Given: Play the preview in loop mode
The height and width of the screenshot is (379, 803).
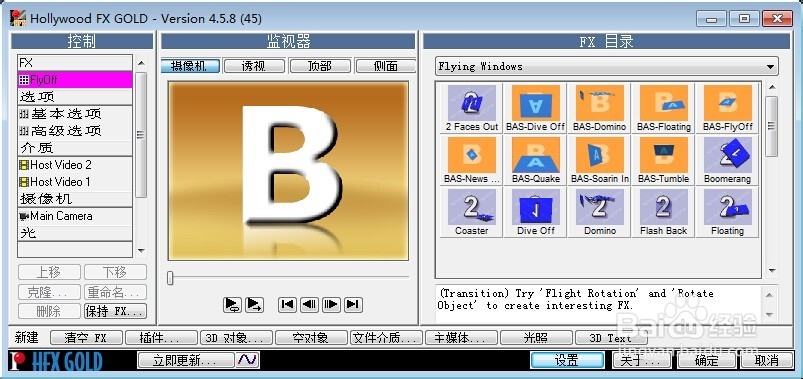Looking at the screenshot, I should [x=233, y=305].
